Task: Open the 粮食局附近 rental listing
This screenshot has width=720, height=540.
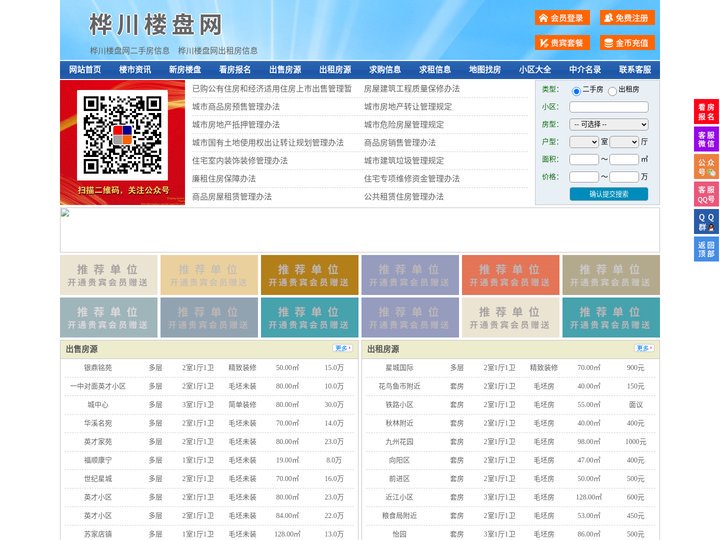Action: pos(399,516)
